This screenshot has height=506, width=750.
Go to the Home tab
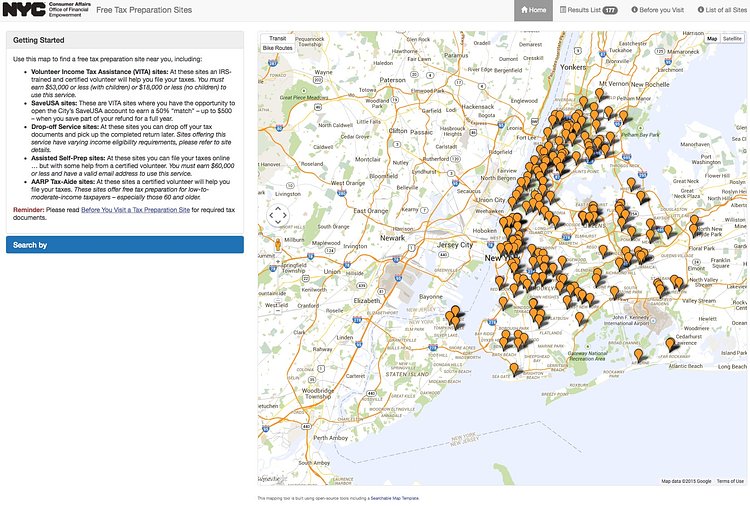click(534, 10)
